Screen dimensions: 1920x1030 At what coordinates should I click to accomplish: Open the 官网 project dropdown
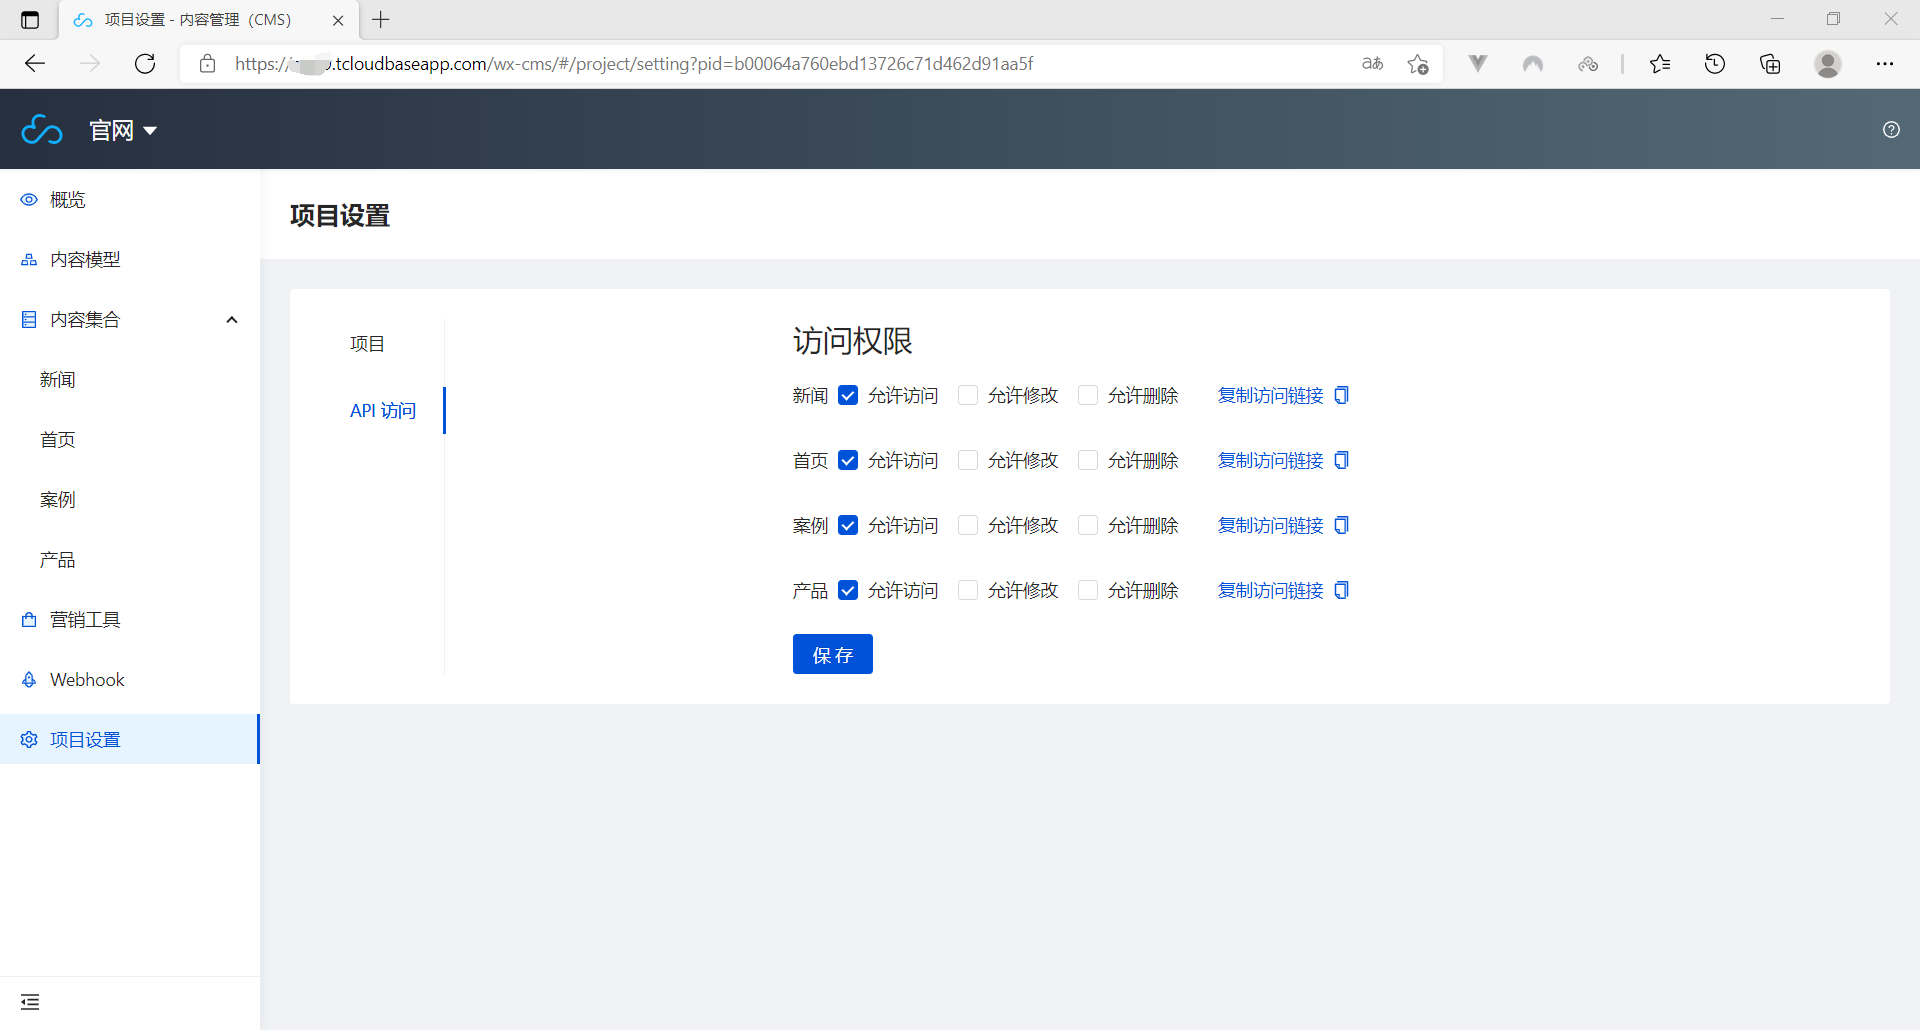tap(123, 130)
